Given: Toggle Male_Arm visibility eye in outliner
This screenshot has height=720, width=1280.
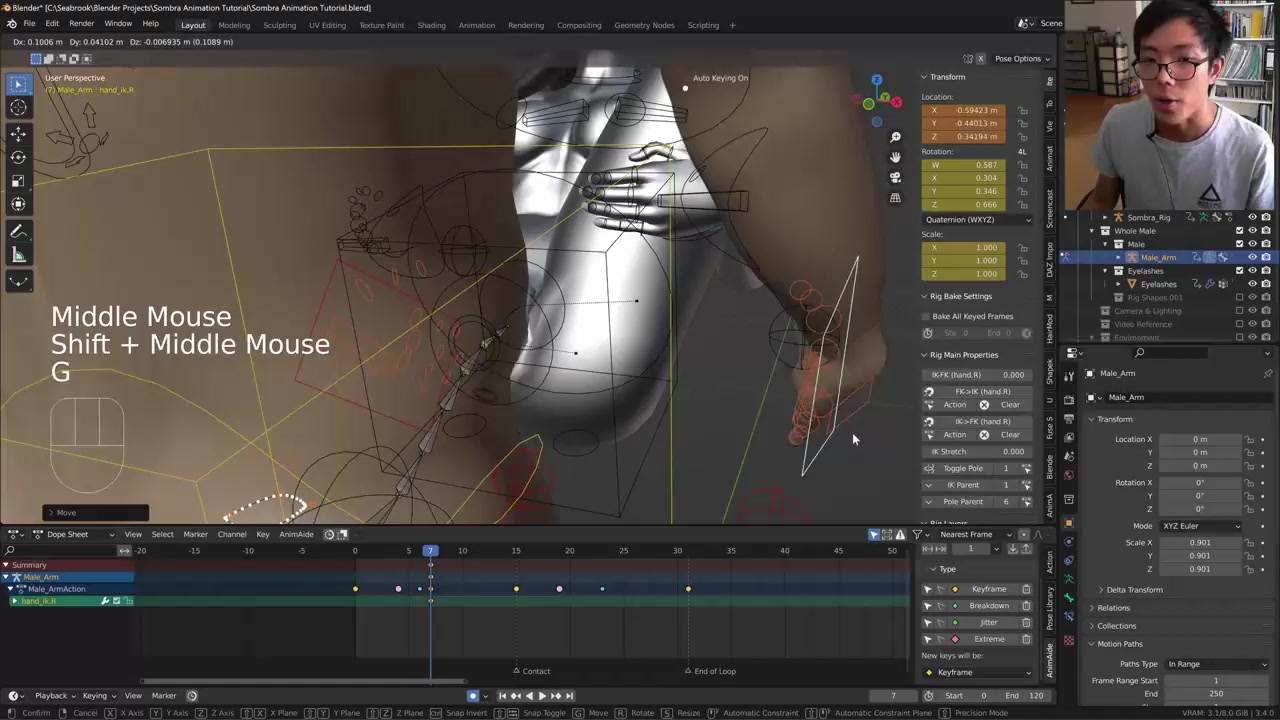Looking at the screenshot, I should tap(1252, 257).
